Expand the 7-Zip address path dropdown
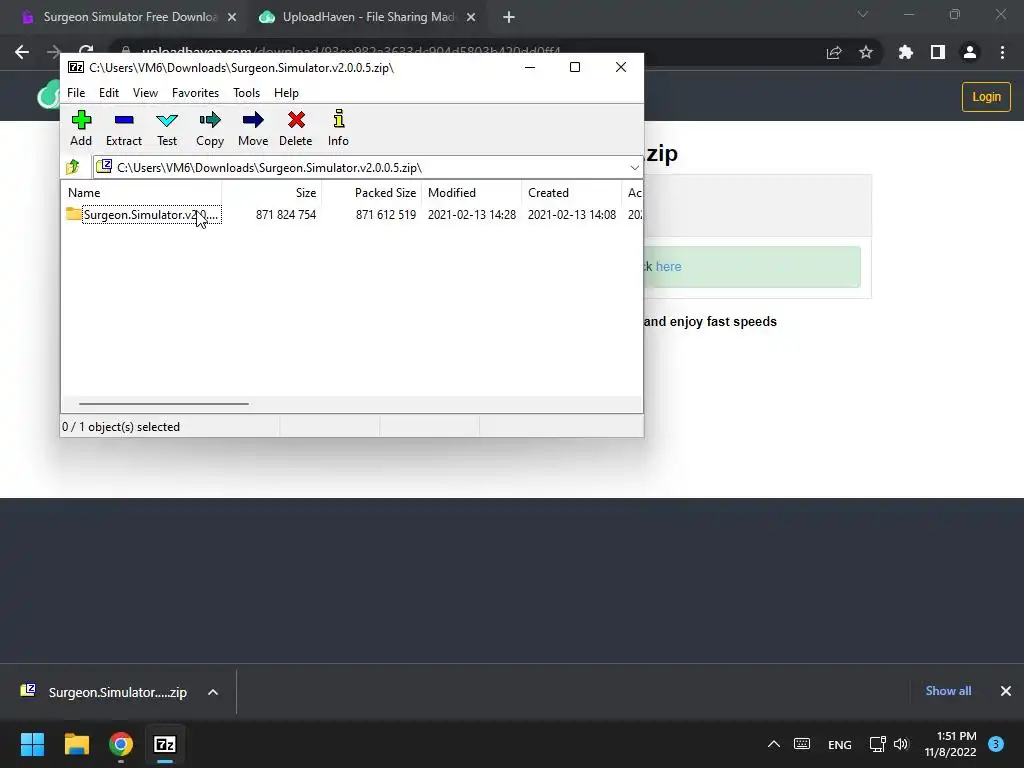Viewport: 1024px width, 768px height. click(x=634, y=168)
